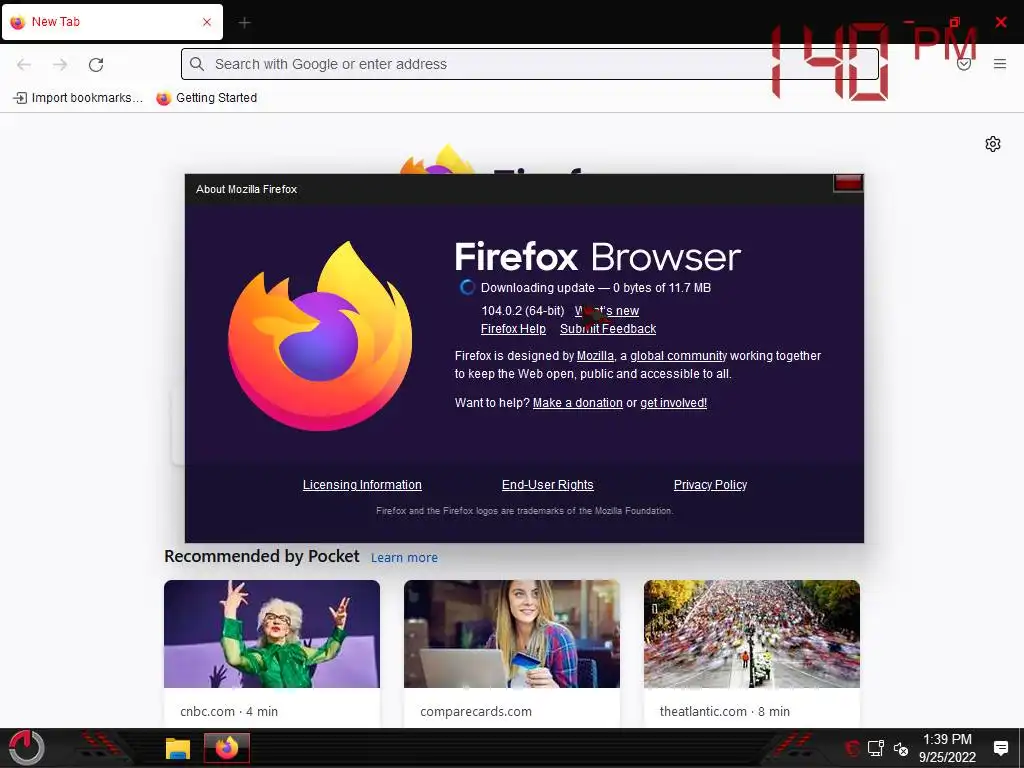This screenshot has height=768, width=1024.
Task: Follow the Mozilla link
Action: coord(595,356)
